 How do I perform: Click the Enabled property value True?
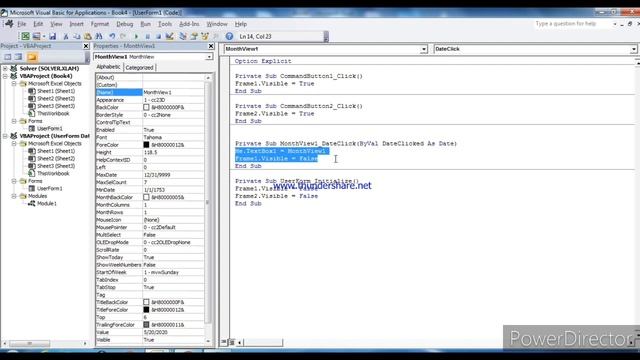click(x=173, y=130)
